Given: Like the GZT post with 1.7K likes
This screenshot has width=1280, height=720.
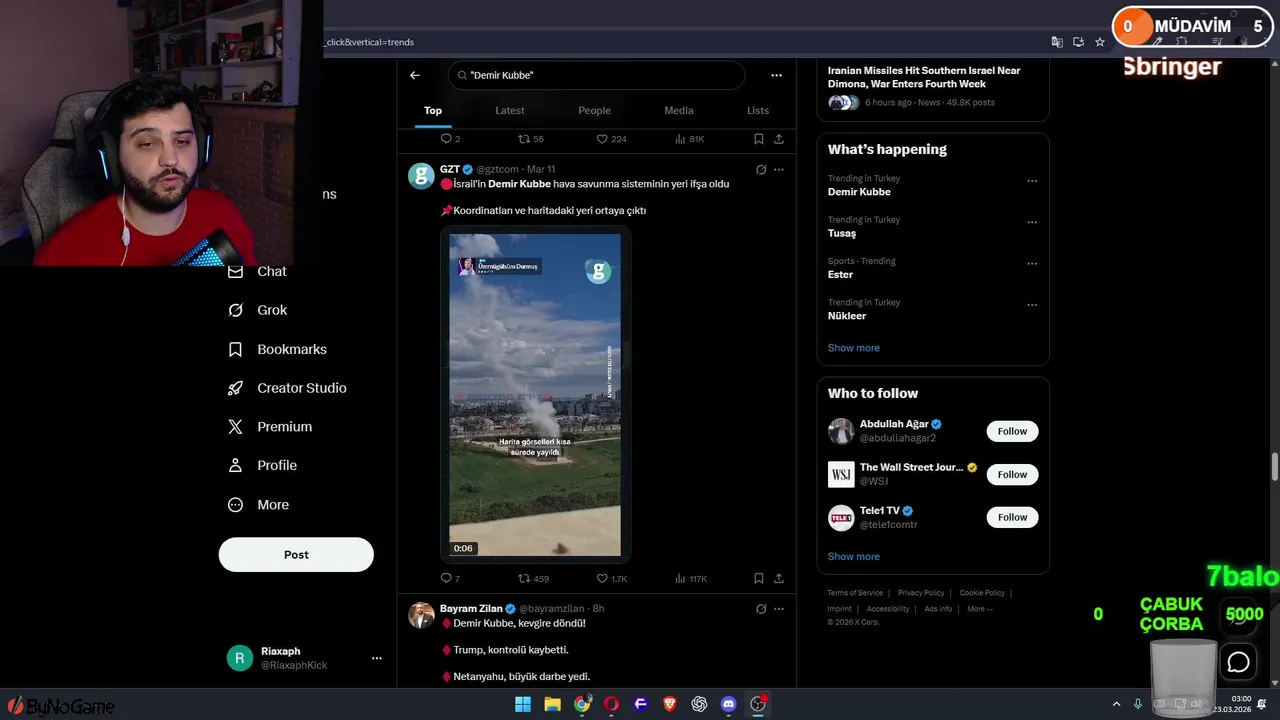Looking at the screenshot, I should click(611, 578).
